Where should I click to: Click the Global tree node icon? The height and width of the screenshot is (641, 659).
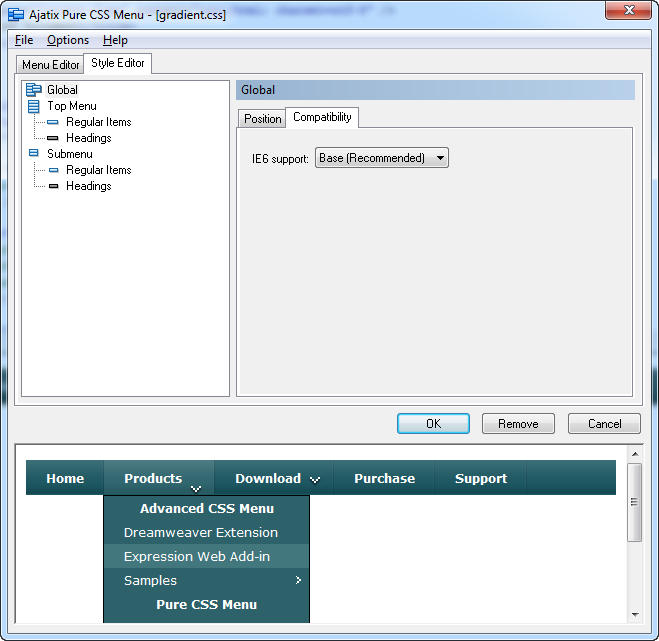tap(34, 90)
